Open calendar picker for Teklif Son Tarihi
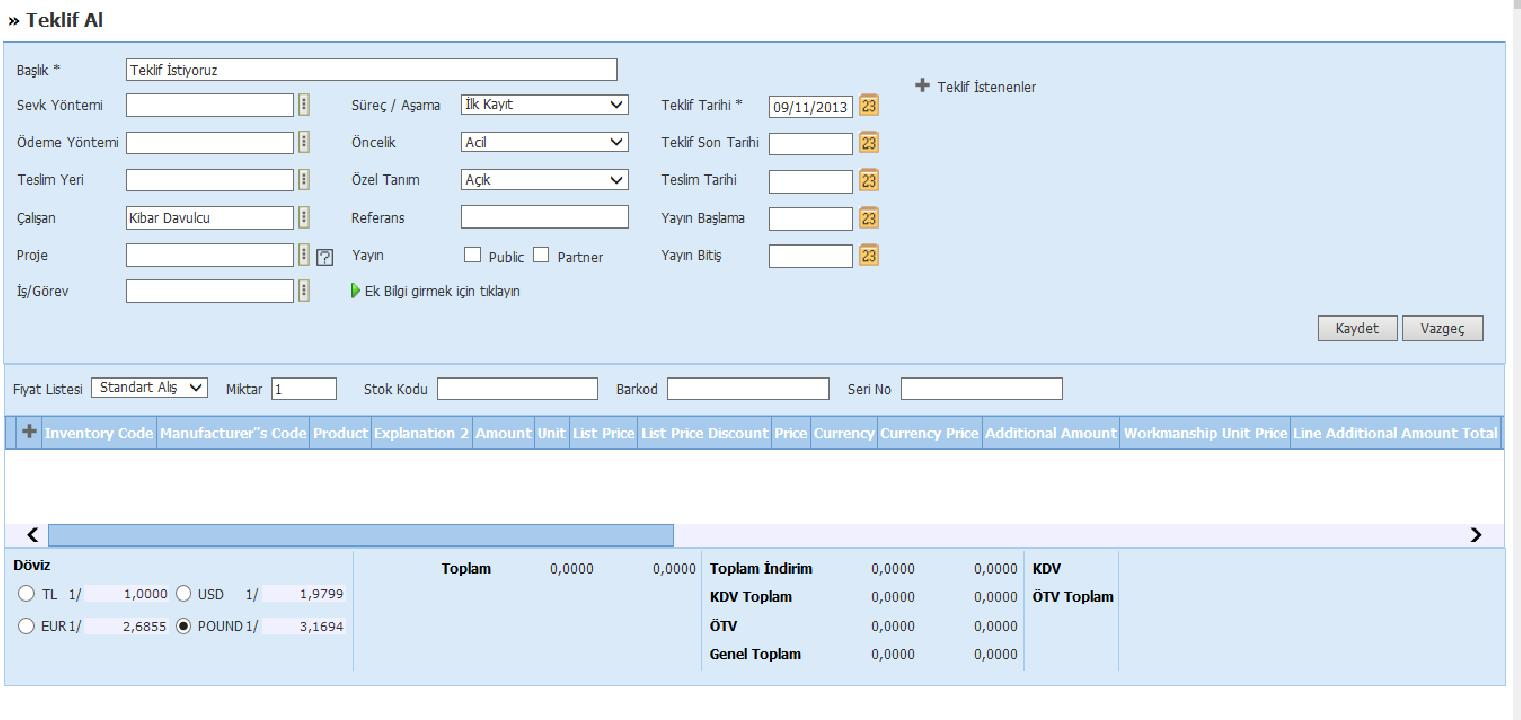 pos(869,143)
